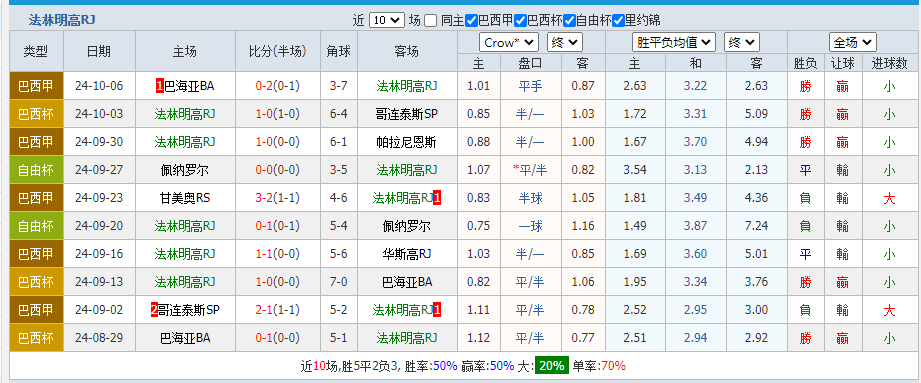Open the 终 dropdown beside Crow*
Image resolution: width=921 pixels, height=383 pixels.
click(564, 42)
